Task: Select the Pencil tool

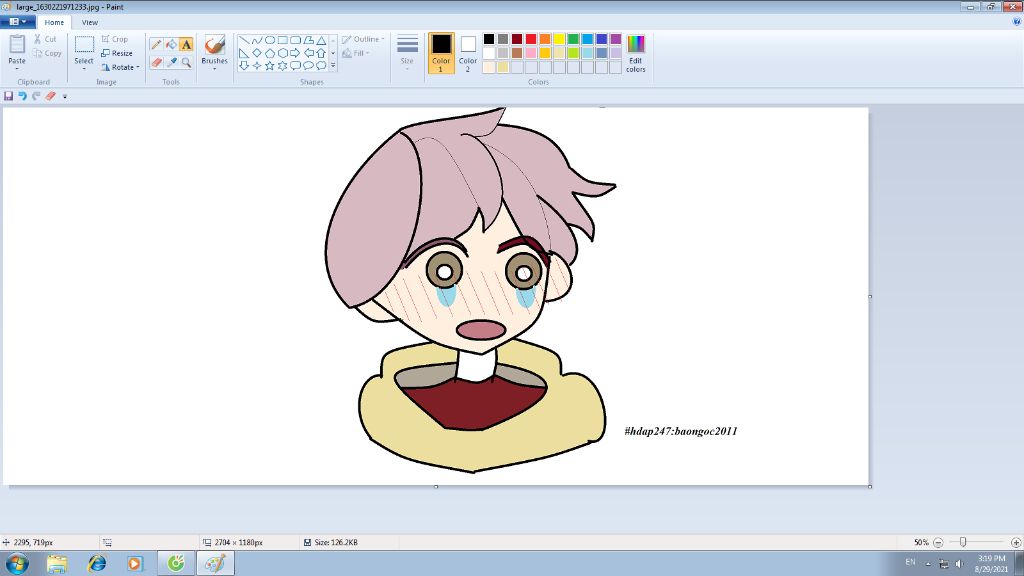Action: (156, 44)
